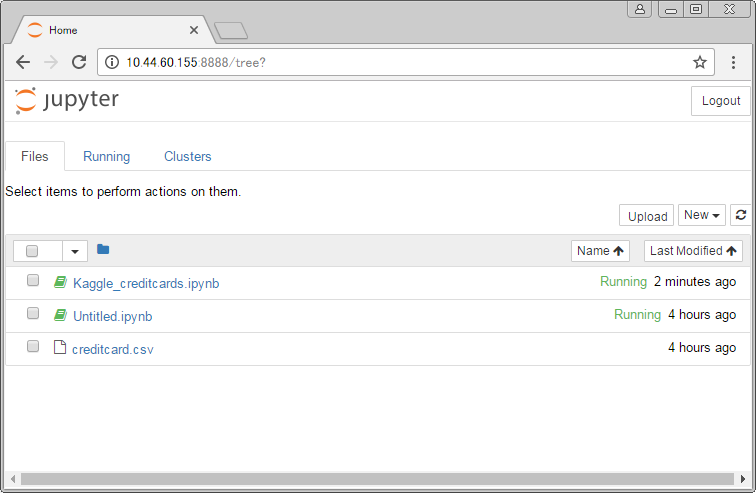Switch to the Files tab
The width and height of the screenshot is (756, 493).
click(35, 156)
